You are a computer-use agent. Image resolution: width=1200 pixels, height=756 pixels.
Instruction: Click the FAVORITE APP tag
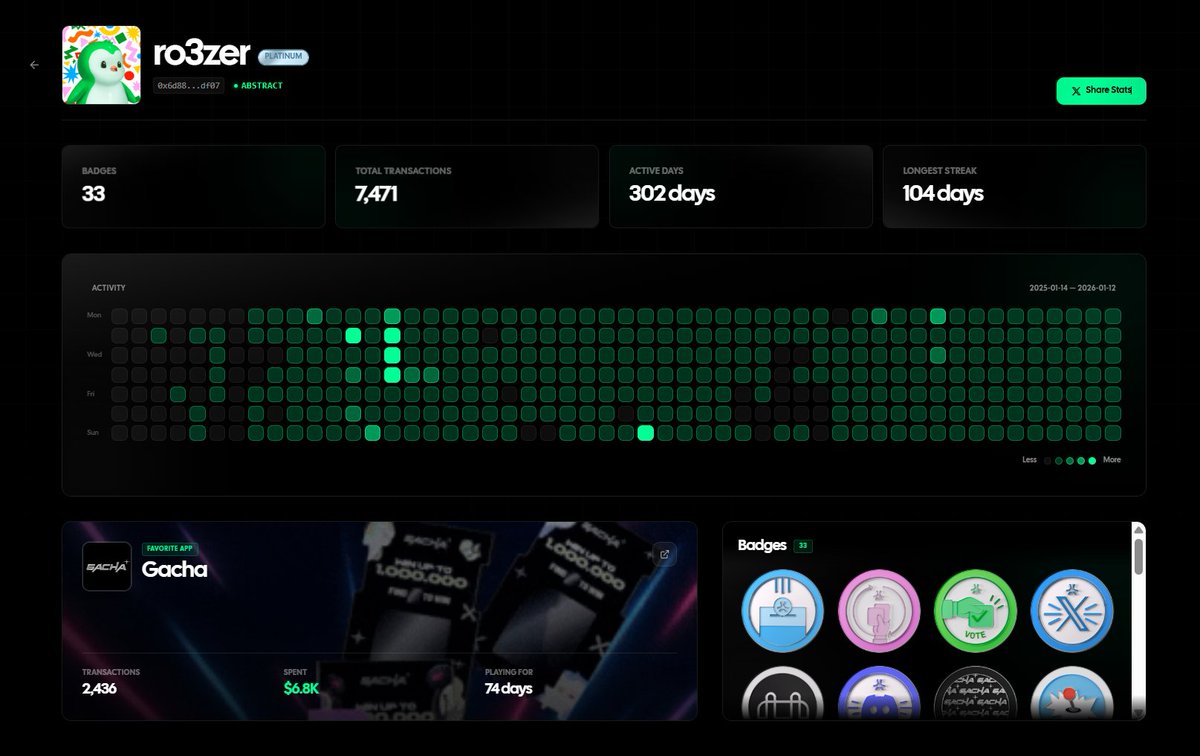[170, 548]
